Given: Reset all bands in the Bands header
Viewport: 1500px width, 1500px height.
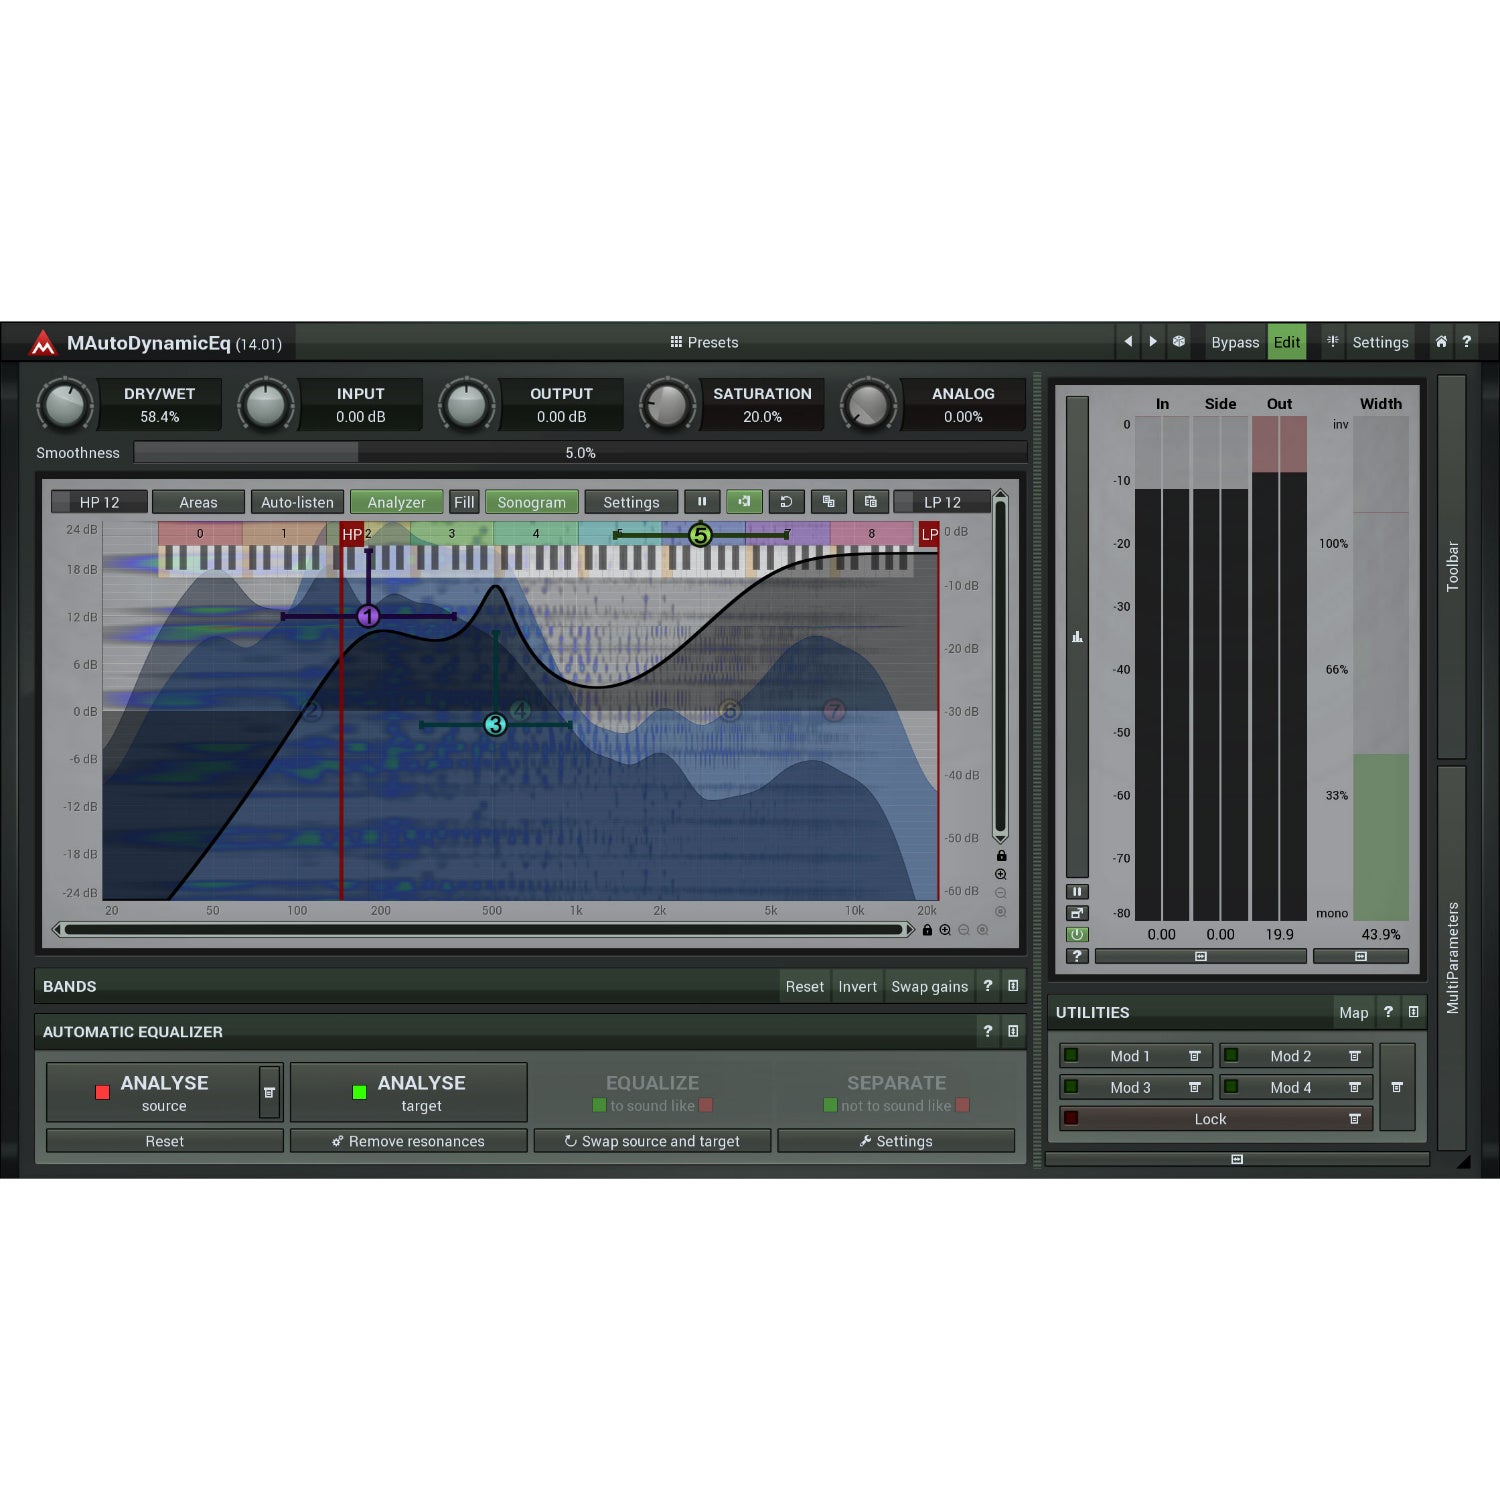Looking at the screenshot, I should [x=804, y=986].
